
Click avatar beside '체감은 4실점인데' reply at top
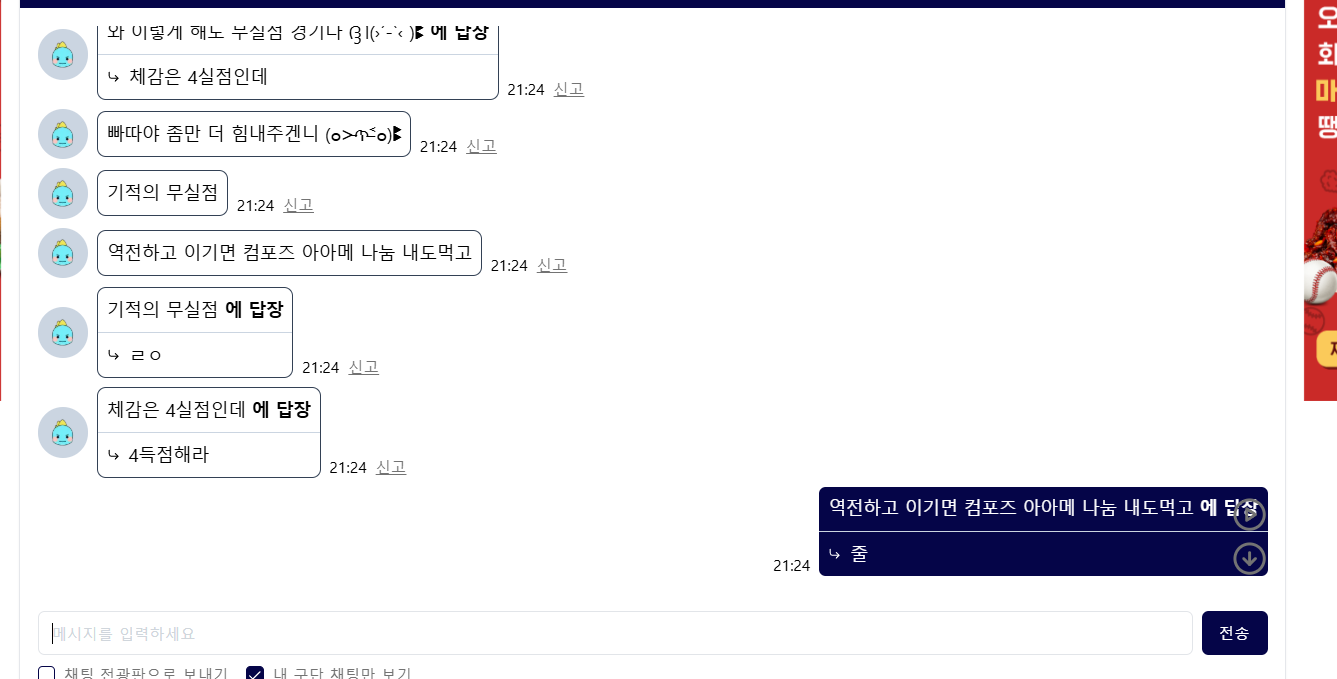pos(63,54)
